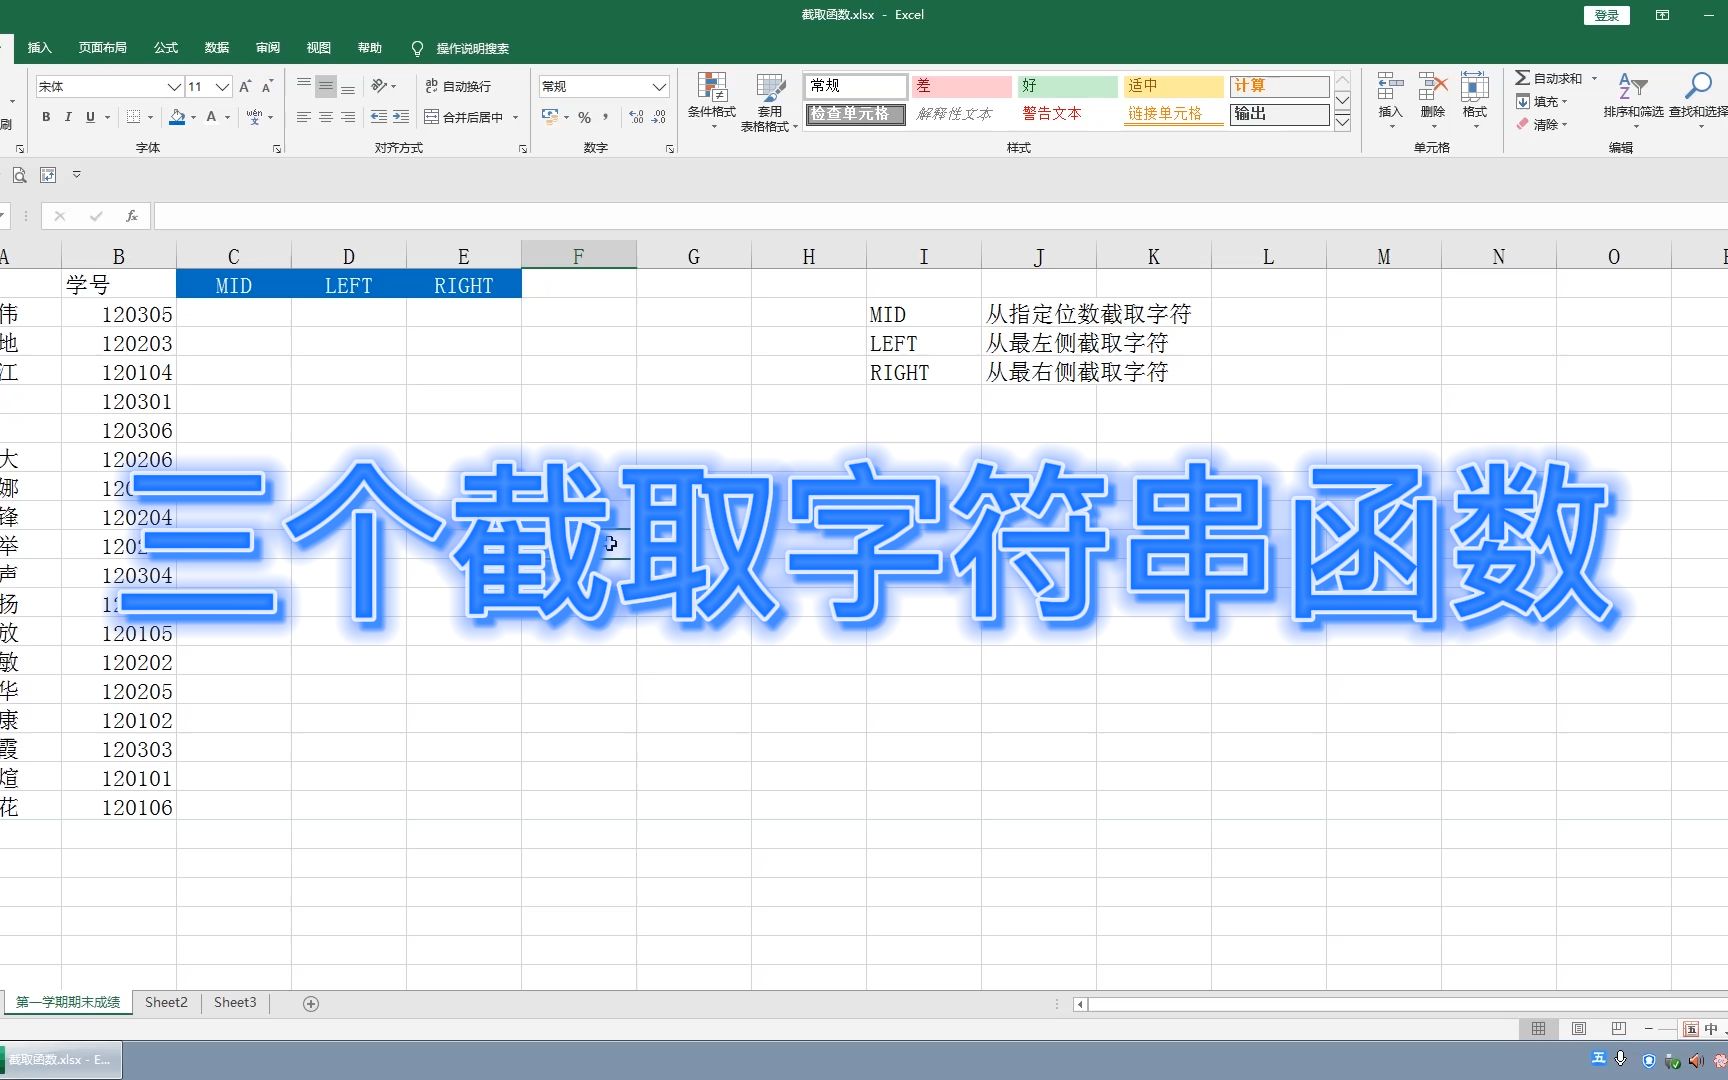
Task: Open font size 11 dropdown
Action: click(223, 87)
